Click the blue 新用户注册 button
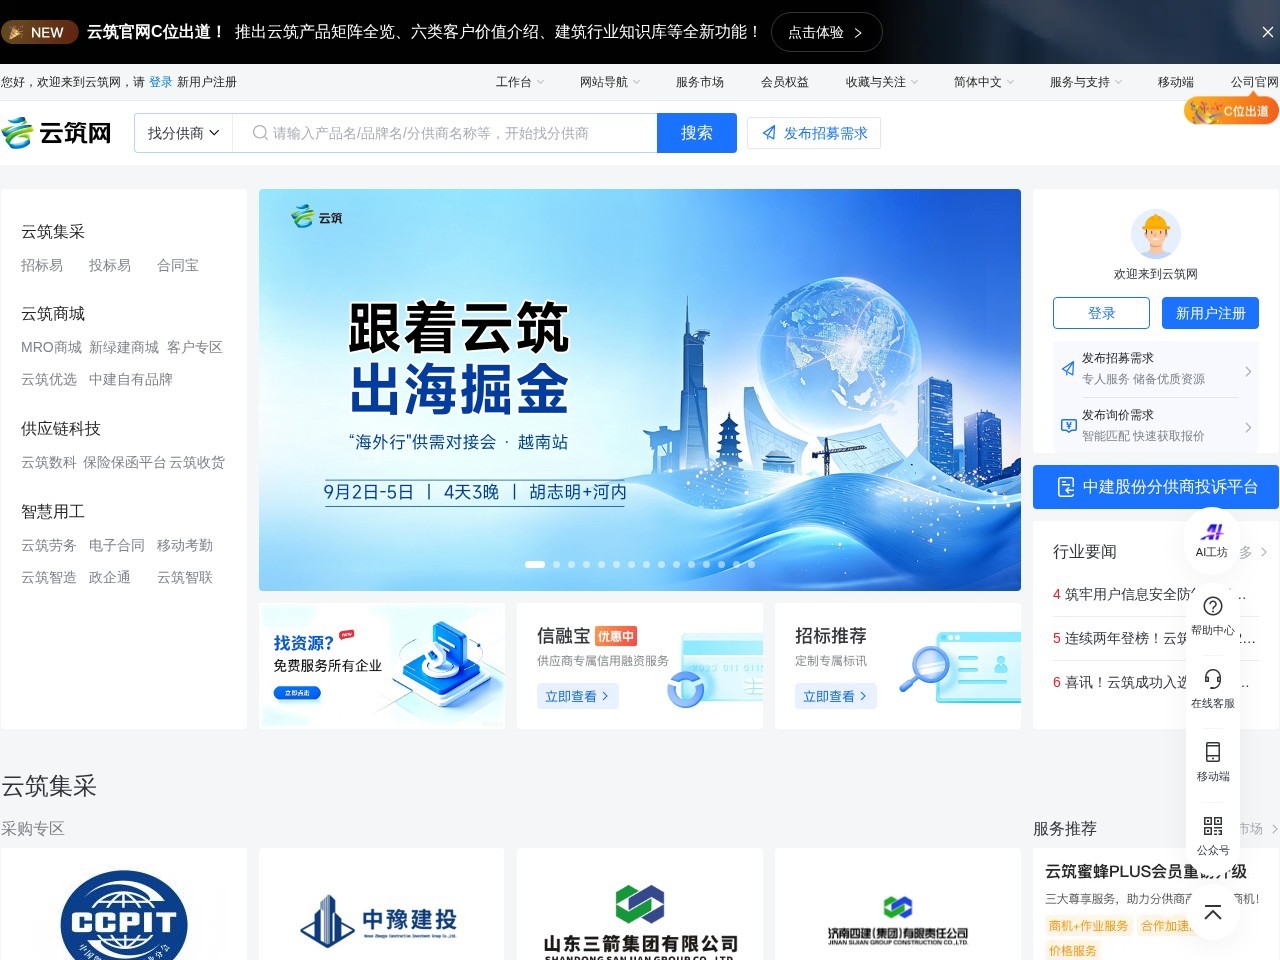1280x960 pixels. tap(1210, 313)
